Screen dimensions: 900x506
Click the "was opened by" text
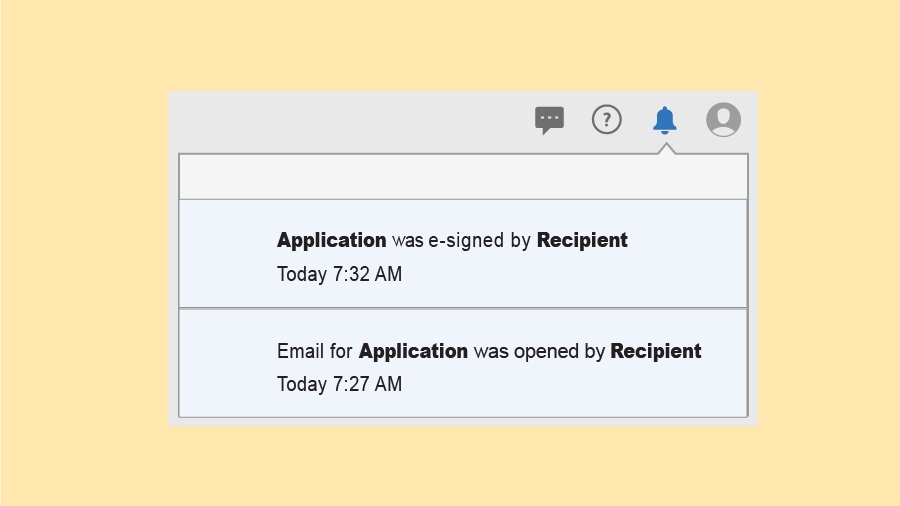click(539, 351)
